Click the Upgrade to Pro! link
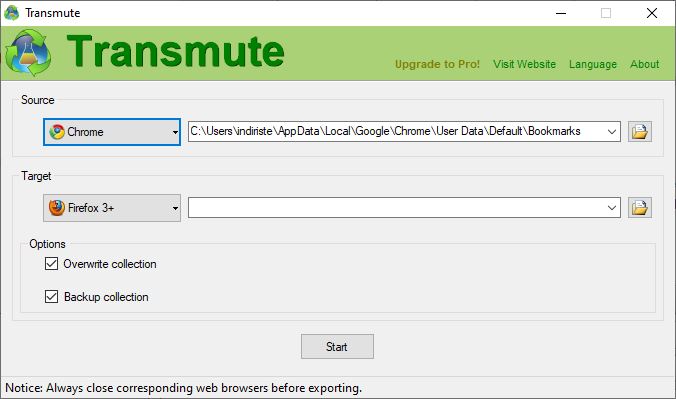Image resolution: width=676 pixels, height=399 pixels. click(x=437, y=64)
